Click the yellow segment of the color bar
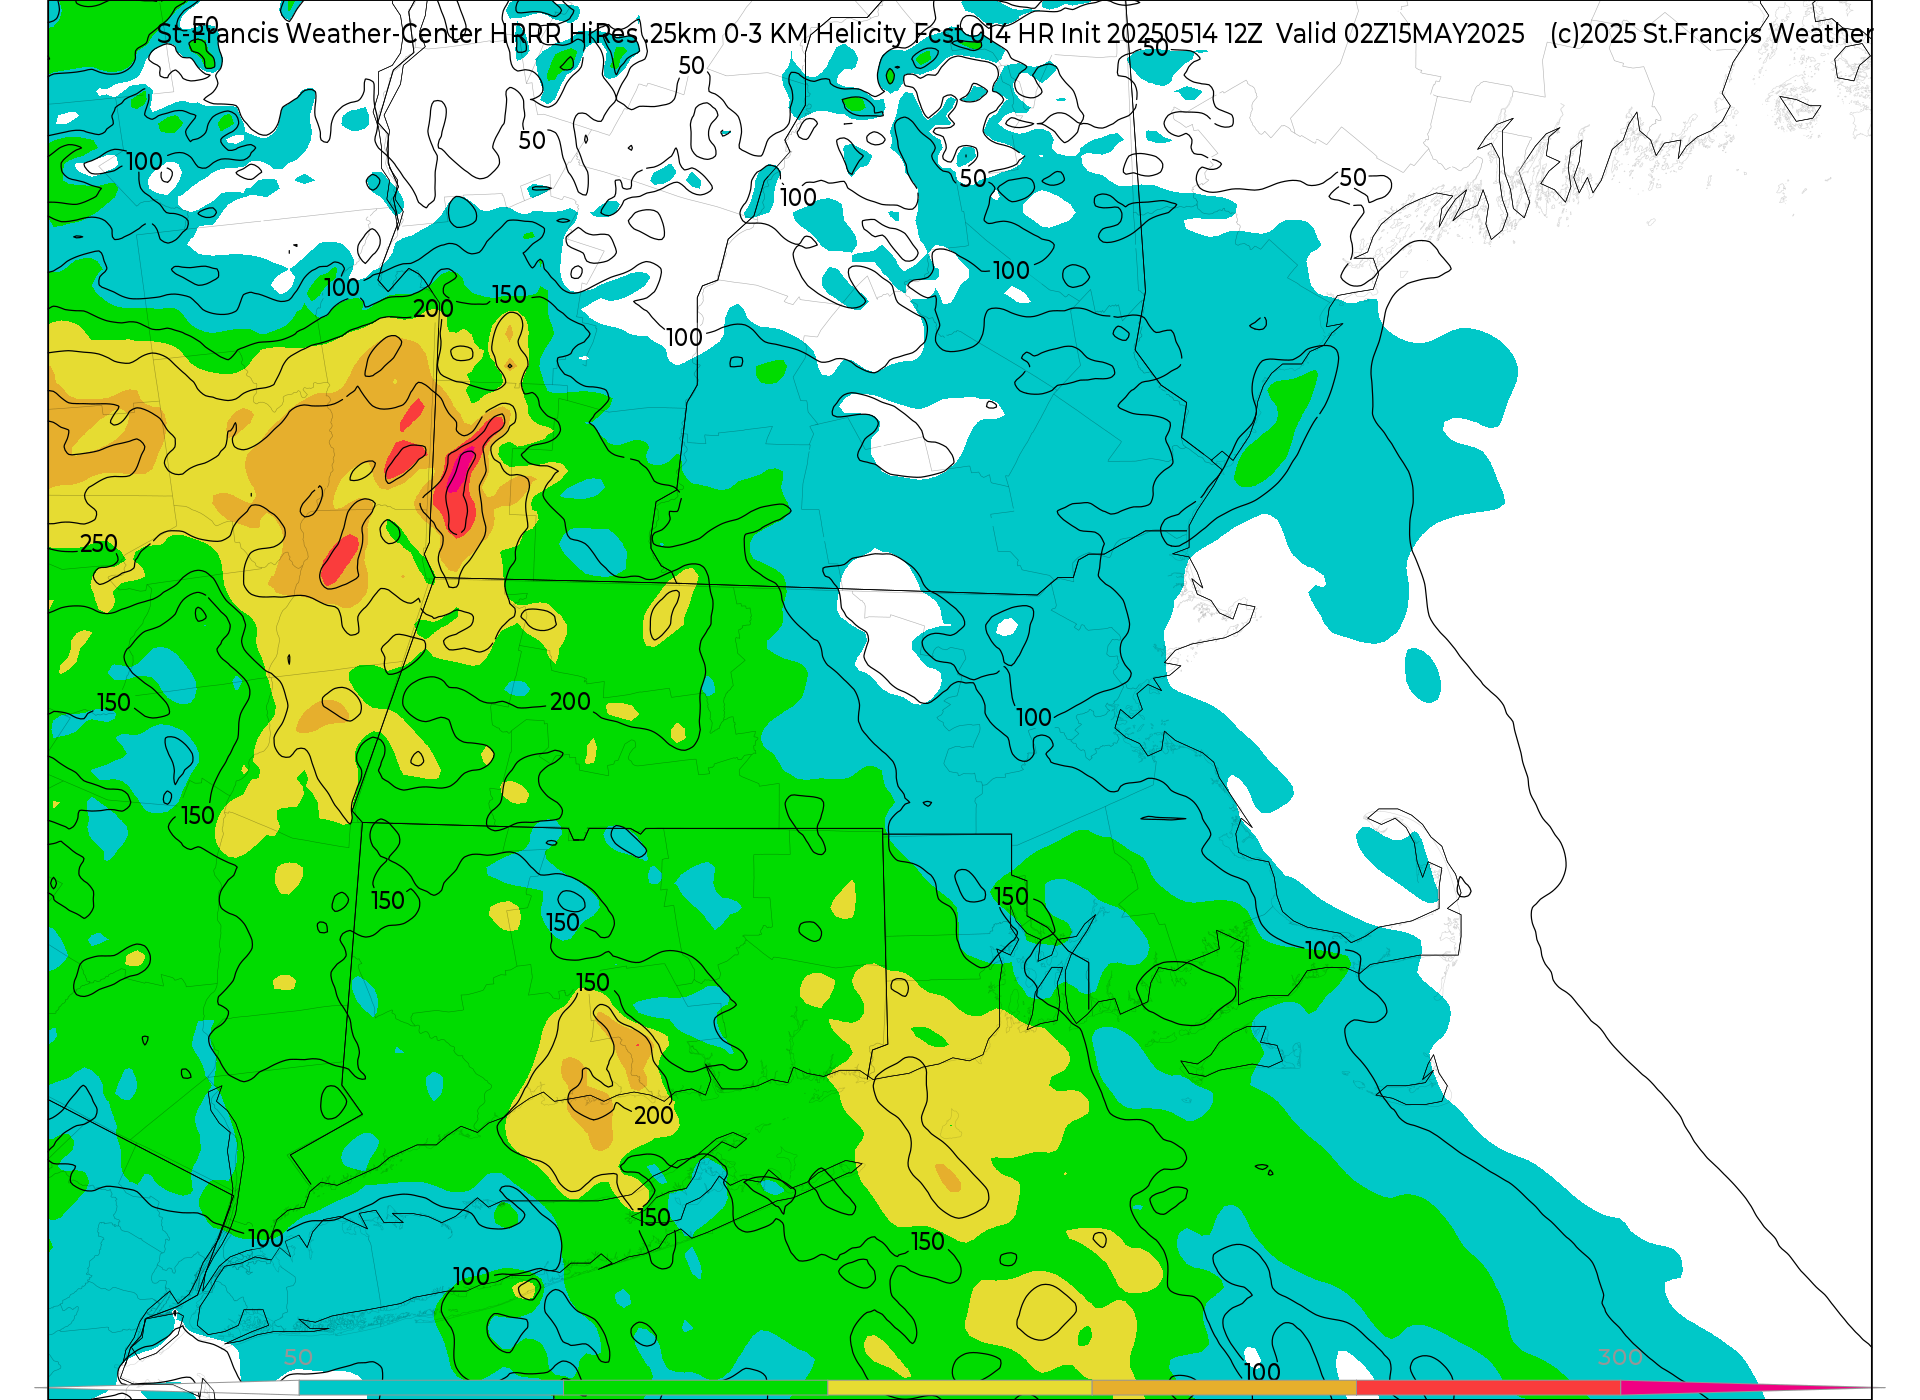This screenshot has width=1920, height=1400. pos(959,1388)
